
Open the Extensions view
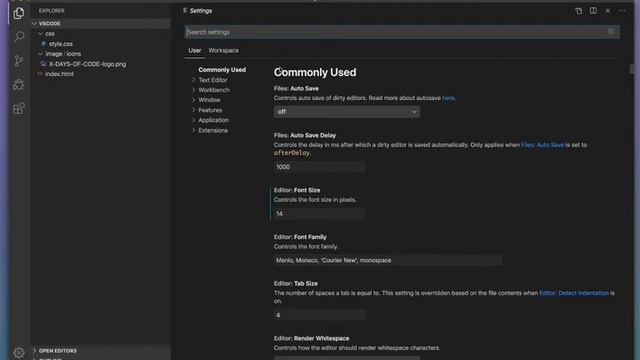19,108
